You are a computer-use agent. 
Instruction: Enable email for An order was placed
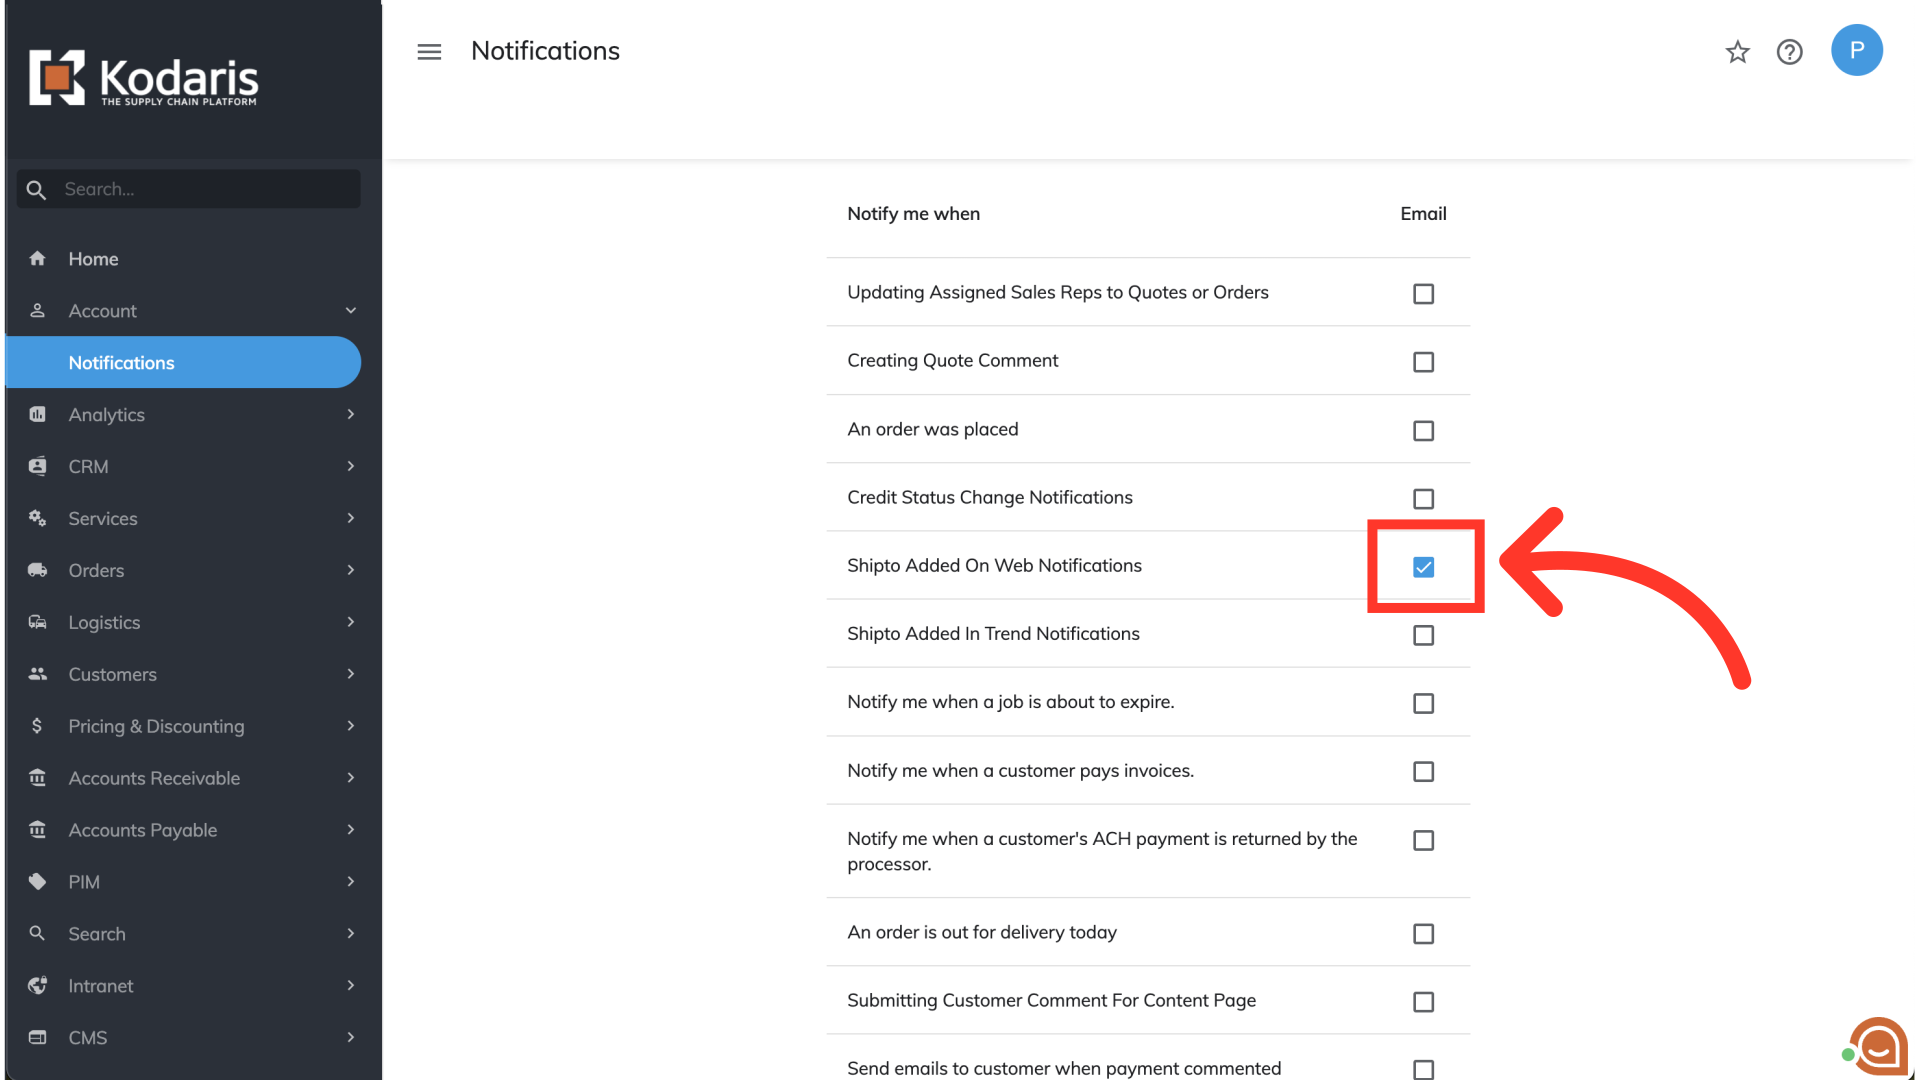pyautogui.click(x=1423, y=431)
